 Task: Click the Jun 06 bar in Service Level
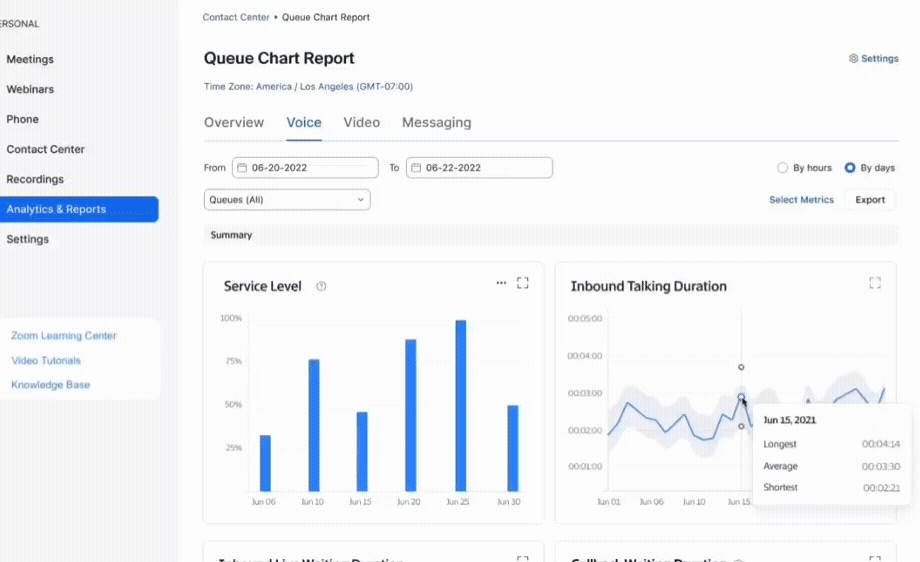click(265, 463)
